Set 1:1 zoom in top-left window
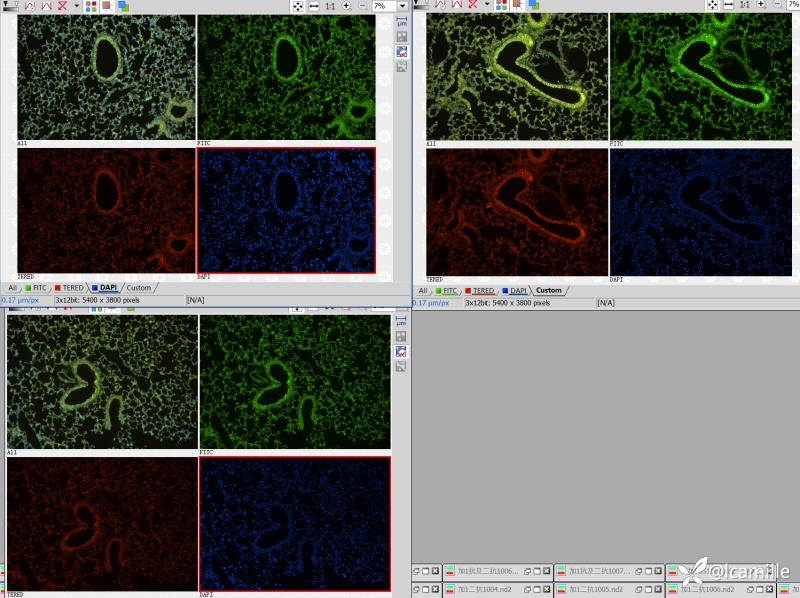This screenshot has width=800, height=598. [330, 6]
